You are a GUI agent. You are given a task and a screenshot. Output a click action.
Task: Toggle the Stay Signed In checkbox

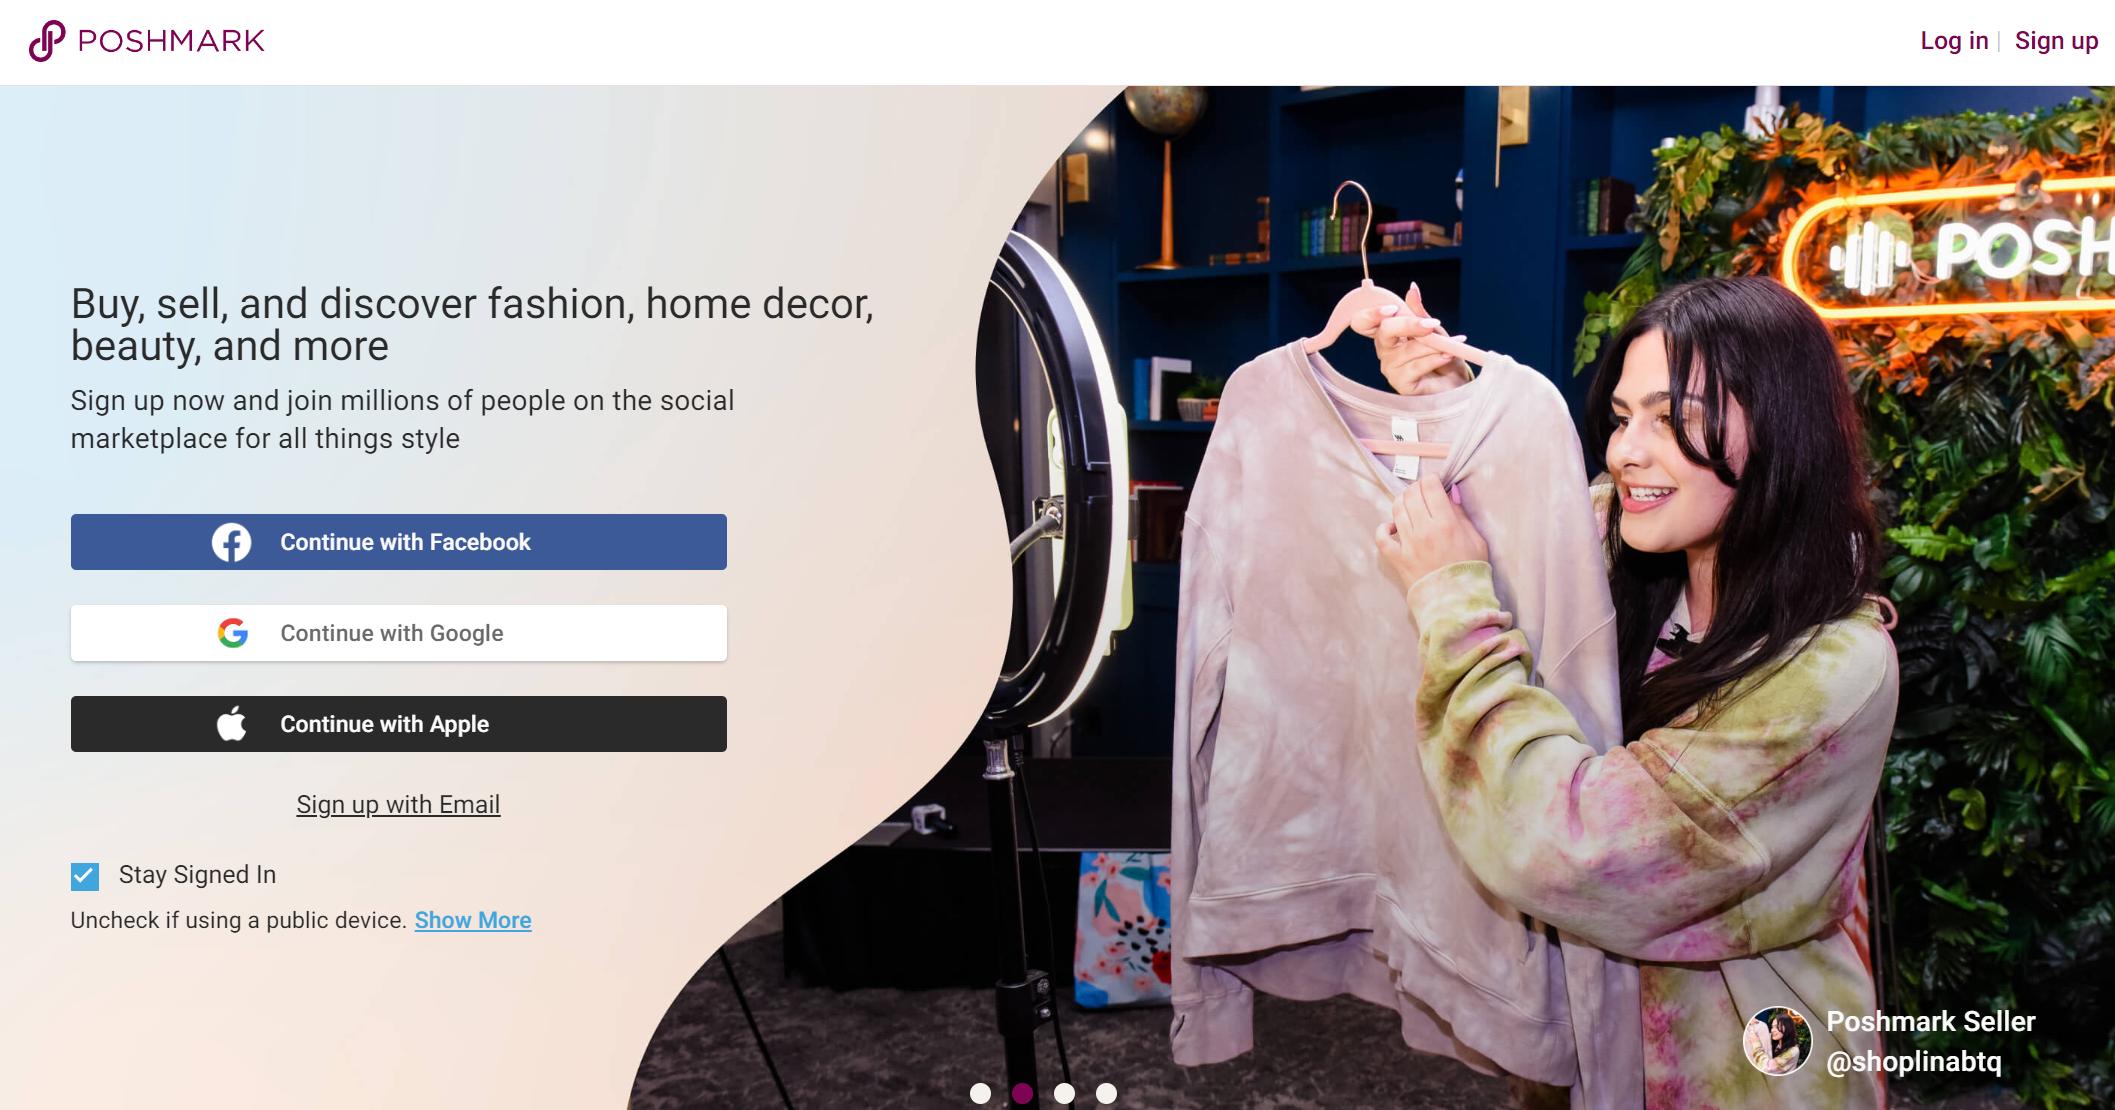pos(84,875)
